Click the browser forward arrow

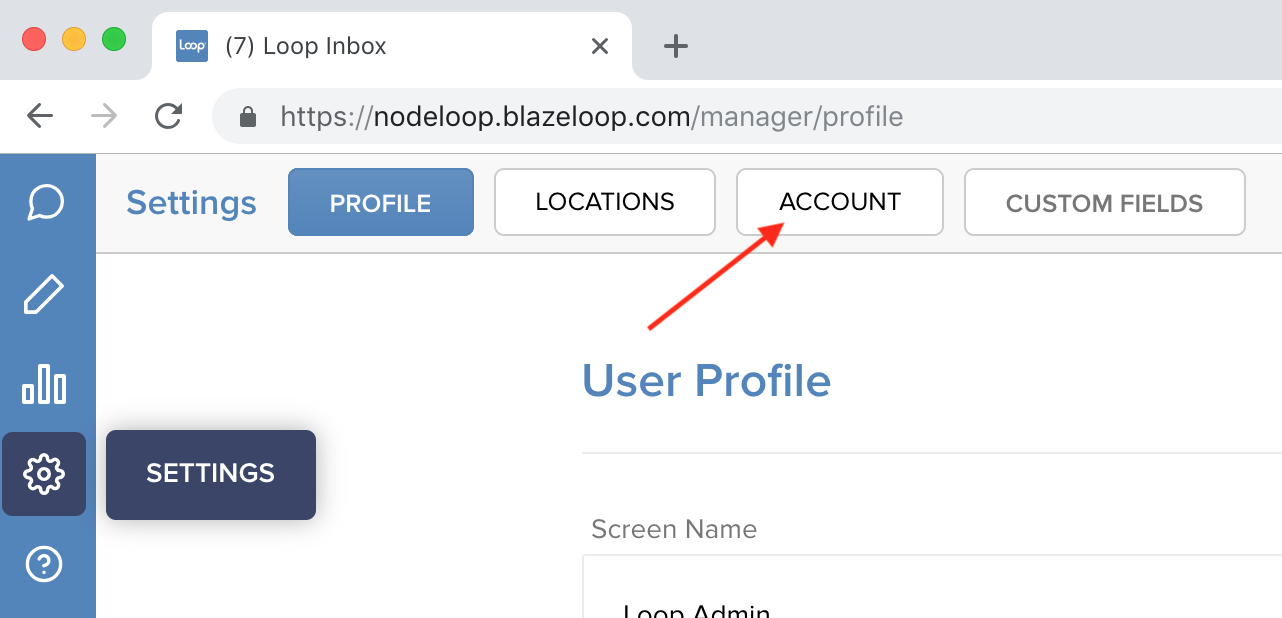104,116
